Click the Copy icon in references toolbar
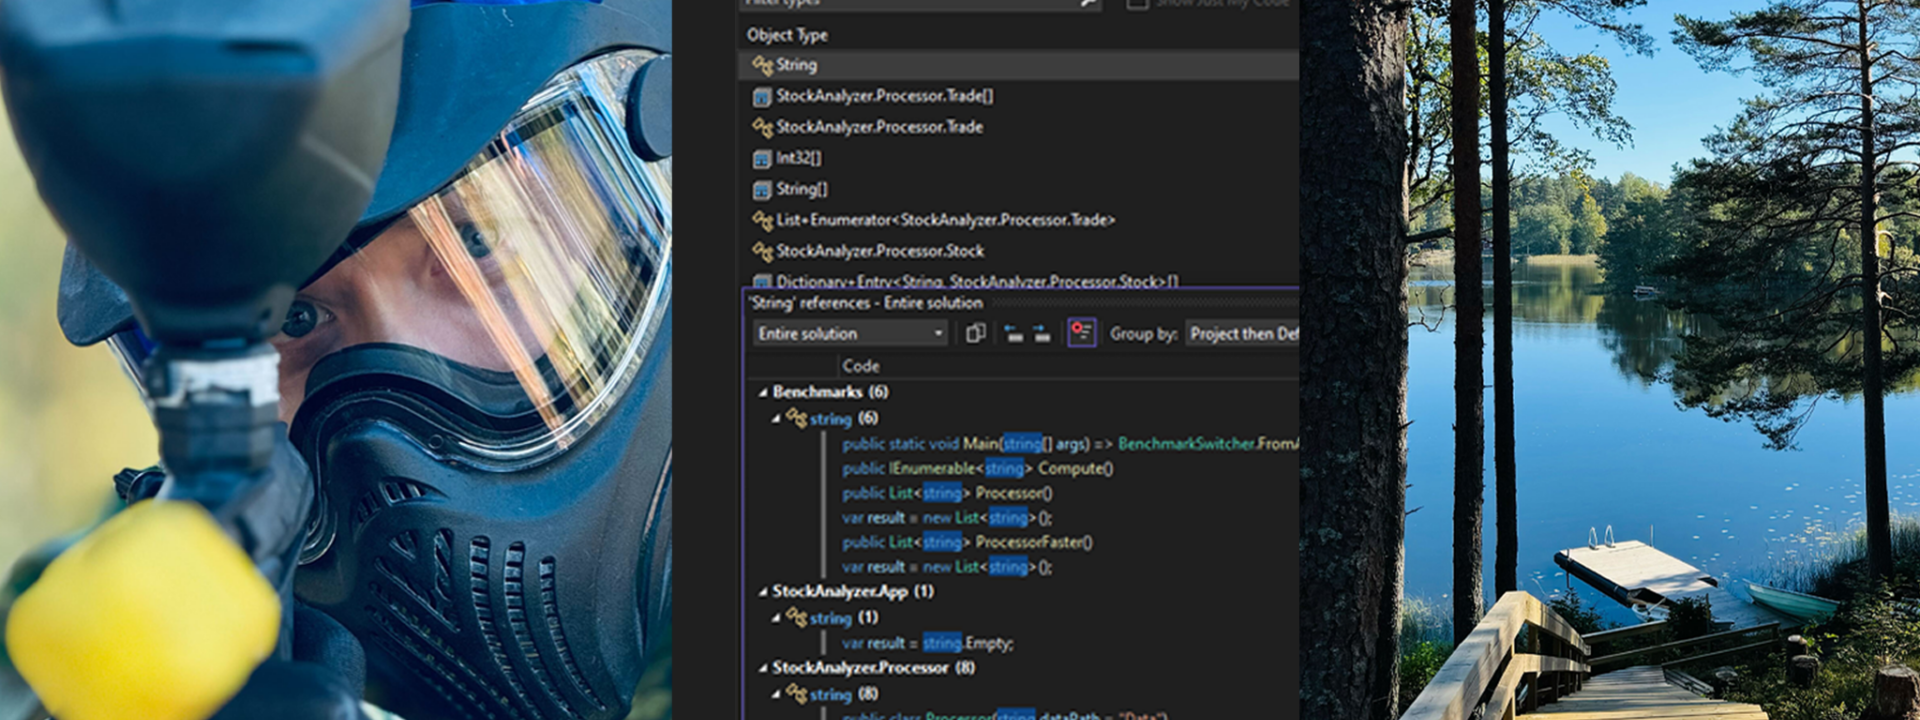Image resolution: width=1920 pixels, height=720 pixels. (976, 334)
